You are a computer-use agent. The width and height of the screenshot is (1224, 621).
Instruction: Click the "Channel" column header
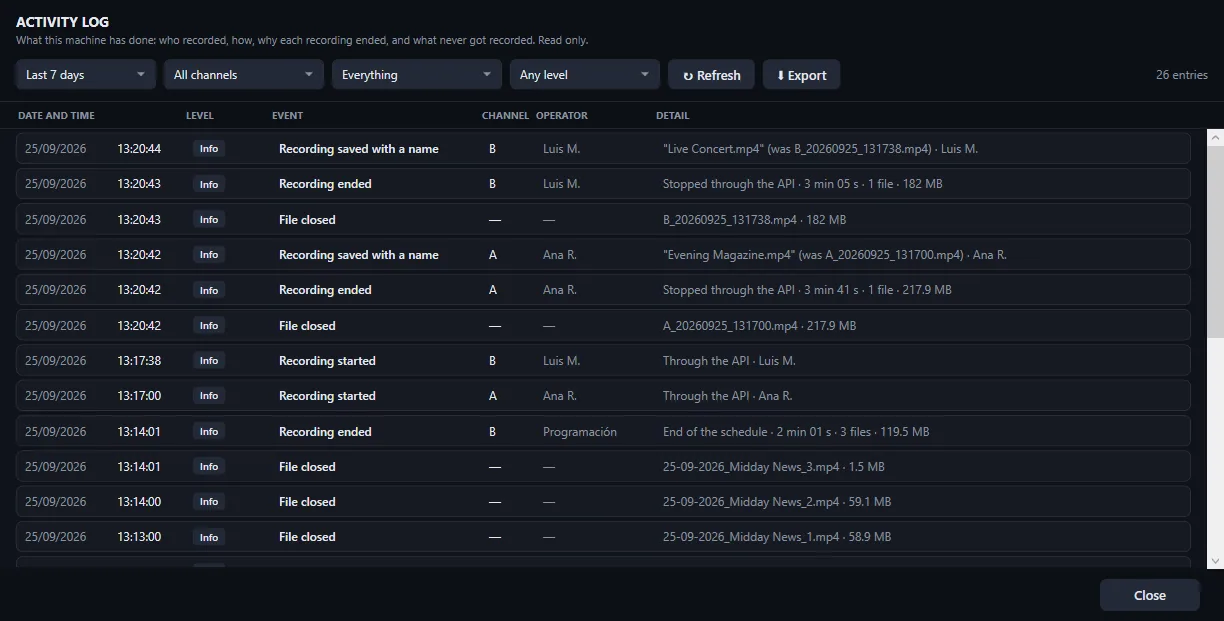tap(505, 116)
